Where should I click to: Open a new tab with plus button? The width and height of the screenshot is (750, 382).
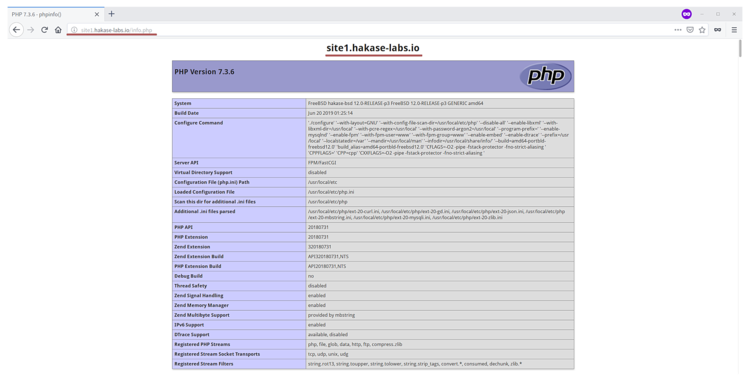pos(111,14)
